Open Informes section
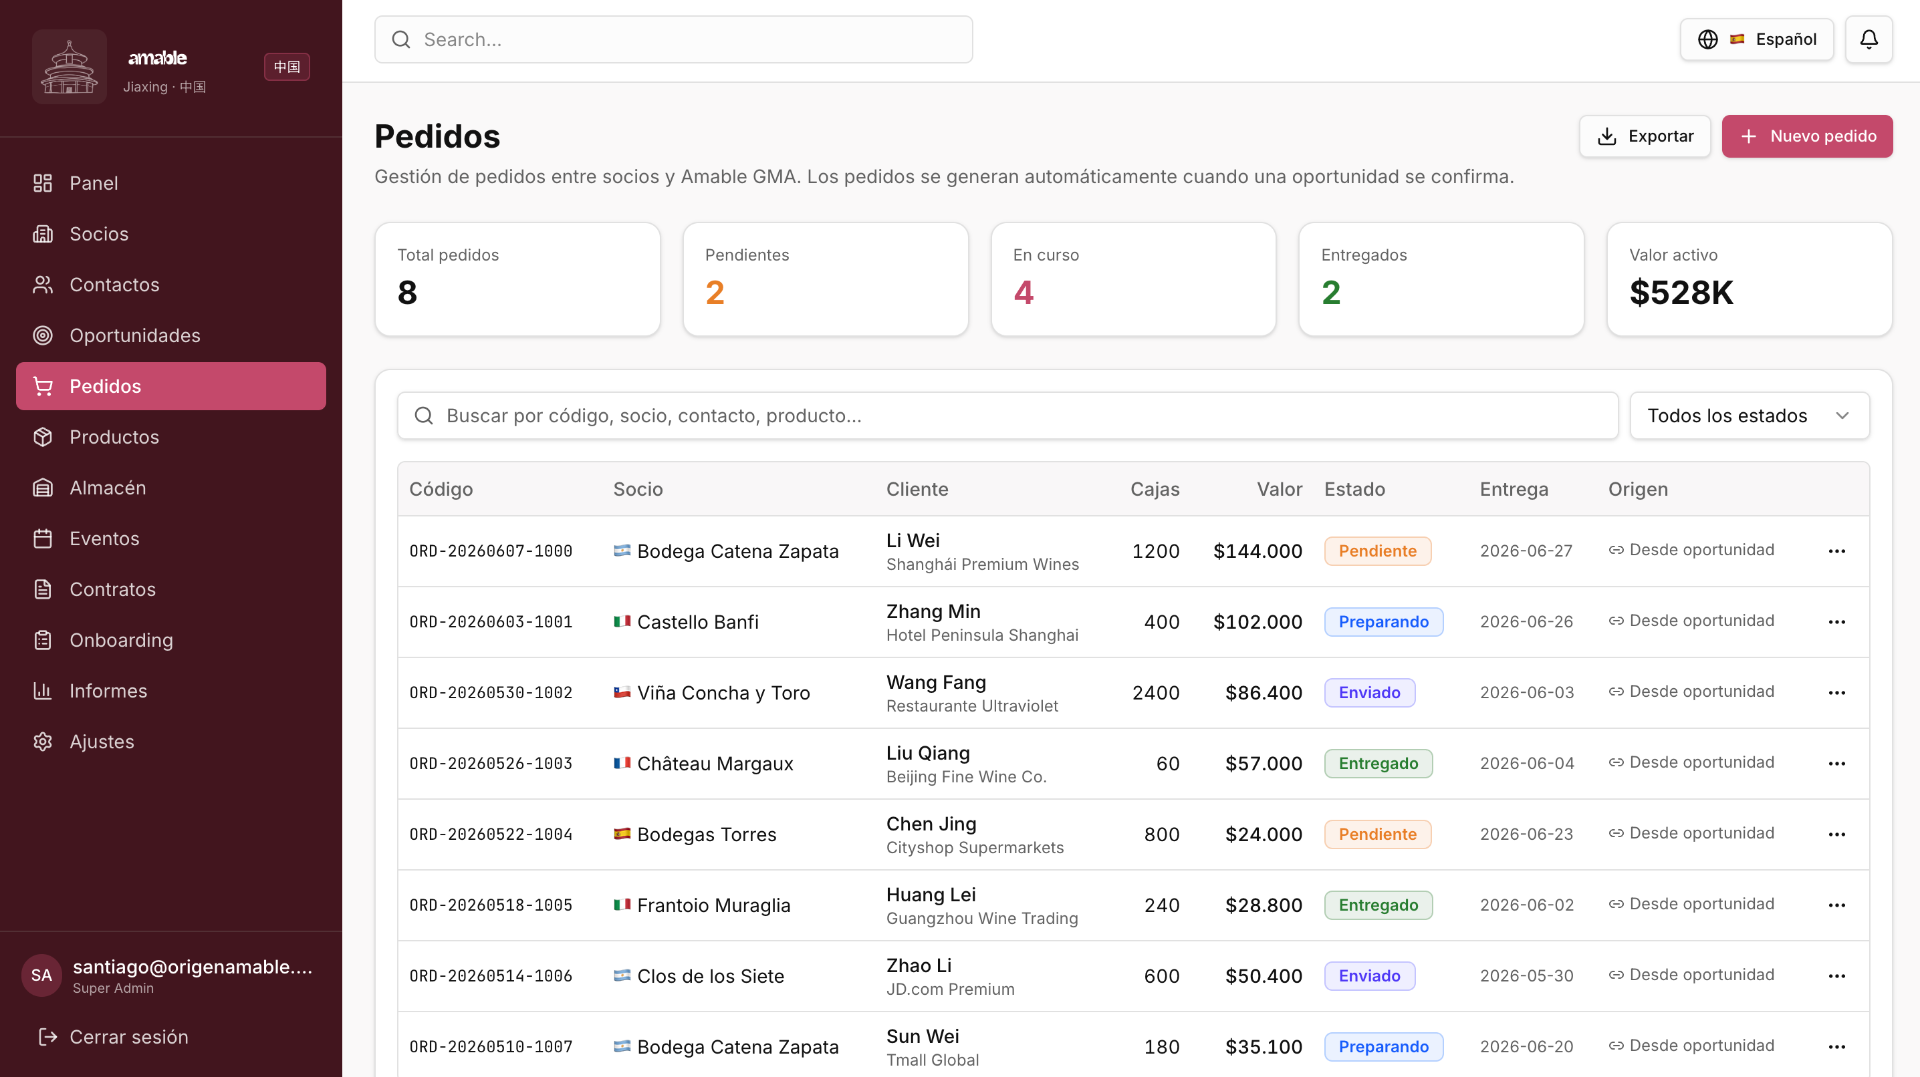 171,691
